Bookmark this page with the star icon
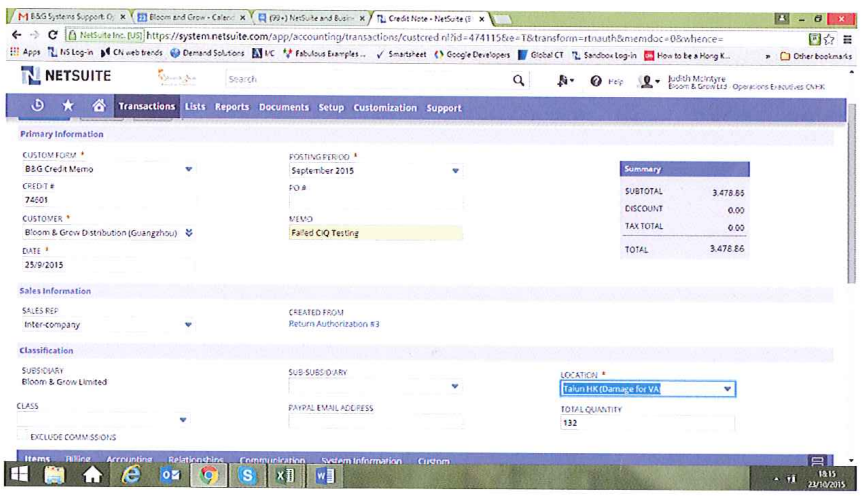Viewport: 861px width, 496px height. (829, 39)
